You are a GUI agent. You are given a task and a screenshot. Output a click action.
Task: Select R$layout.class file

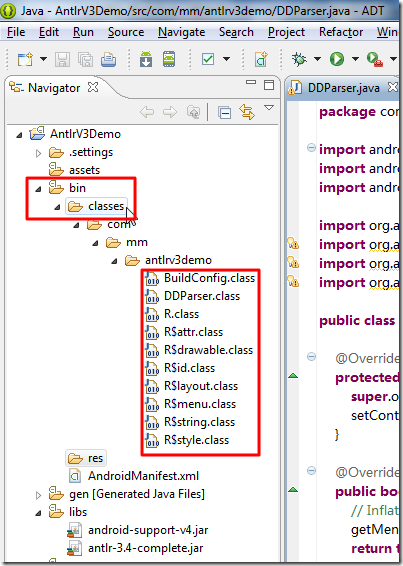click(201, 386)
